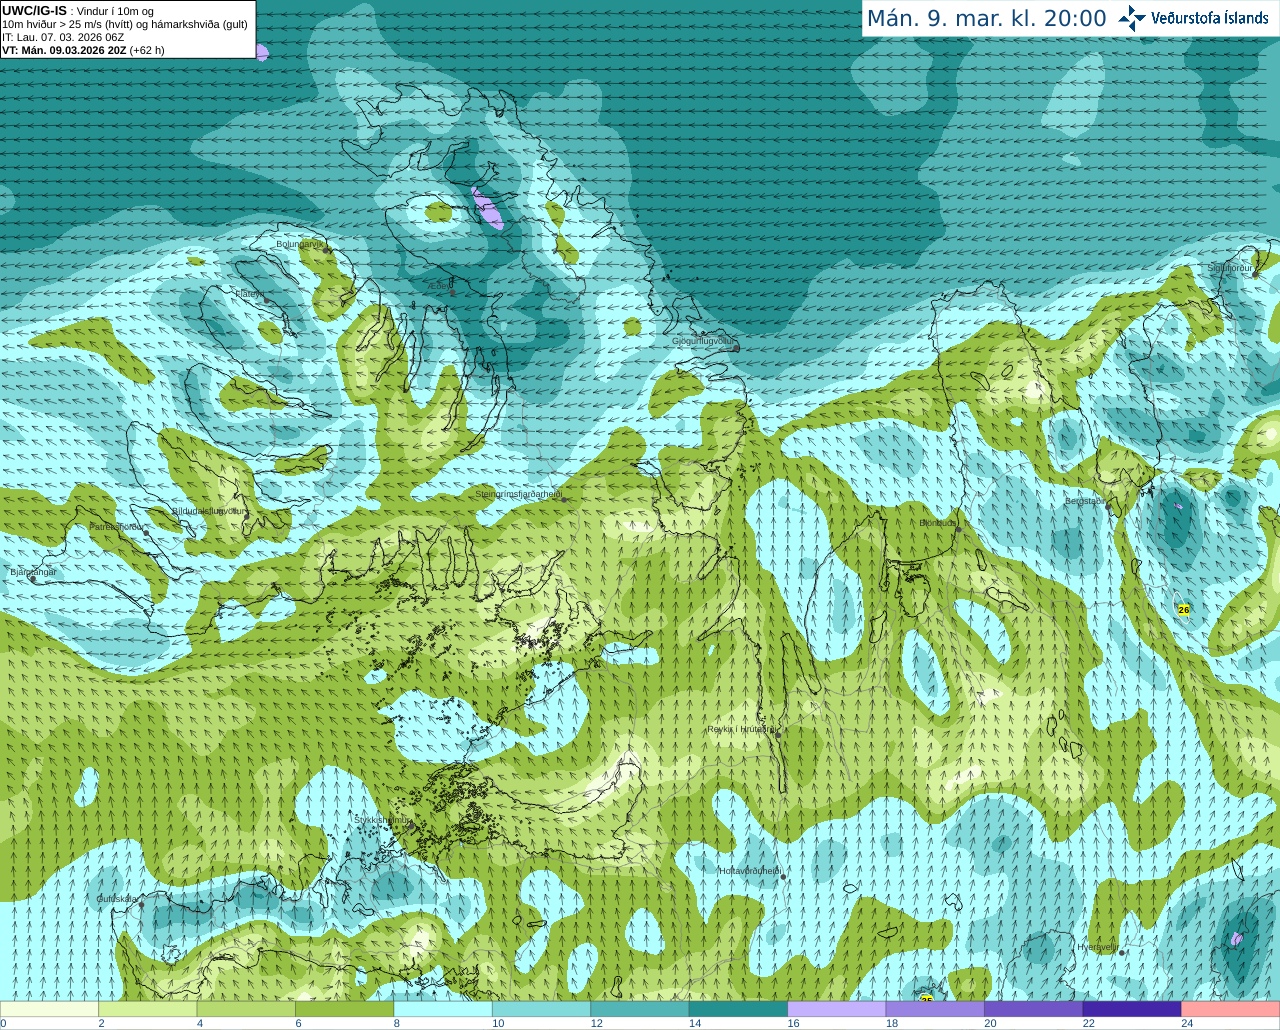
Task: Click the pink above-24 m/s legend swatch
Action: click(x=1230, y=1009)
